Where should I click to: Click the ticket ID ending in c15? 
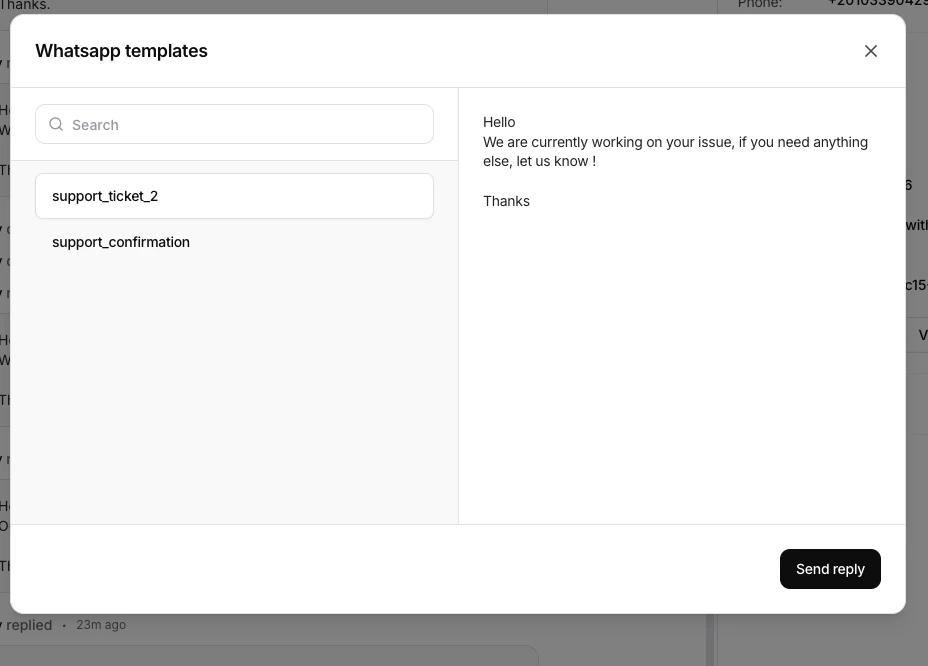914,285
